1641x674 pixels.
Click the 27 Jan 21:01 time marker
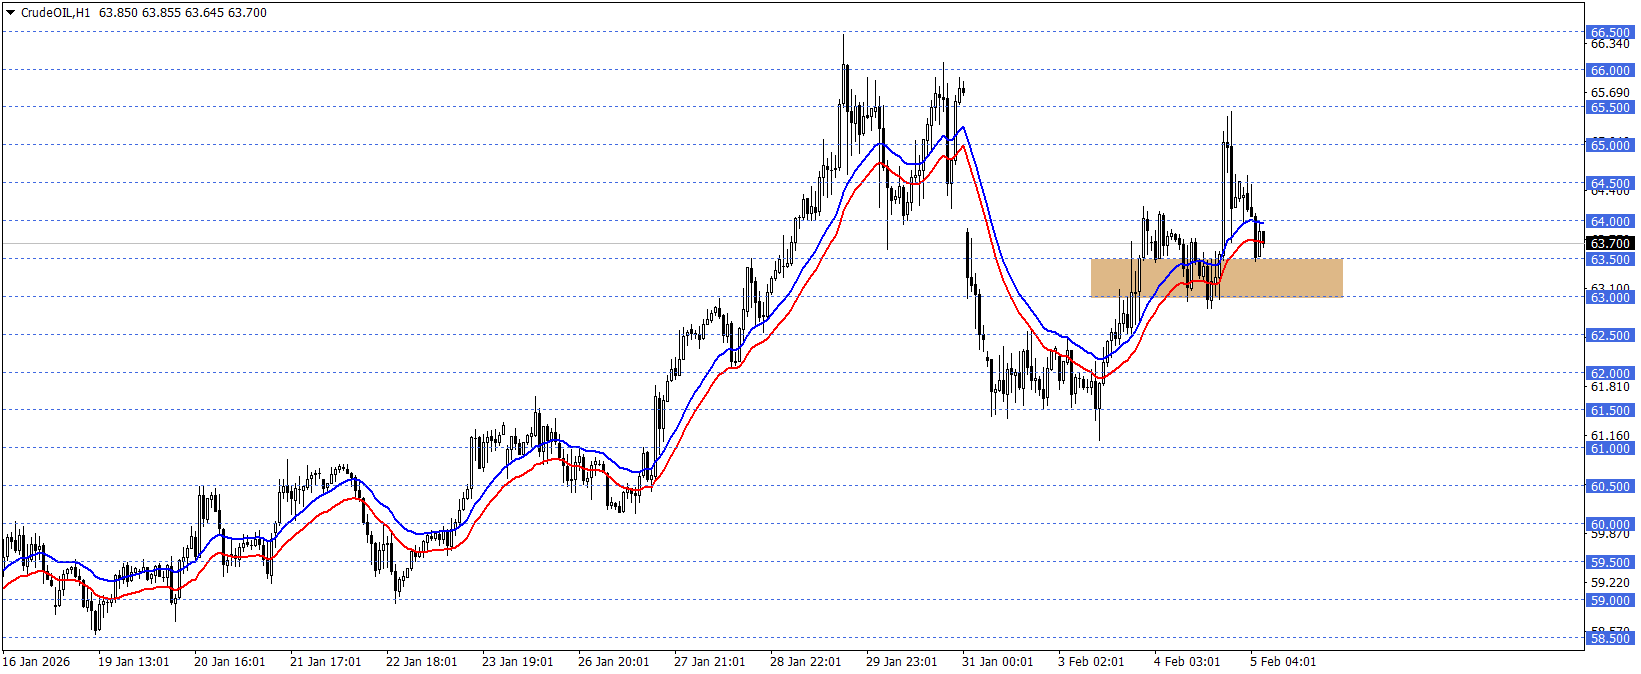[709, 662]
